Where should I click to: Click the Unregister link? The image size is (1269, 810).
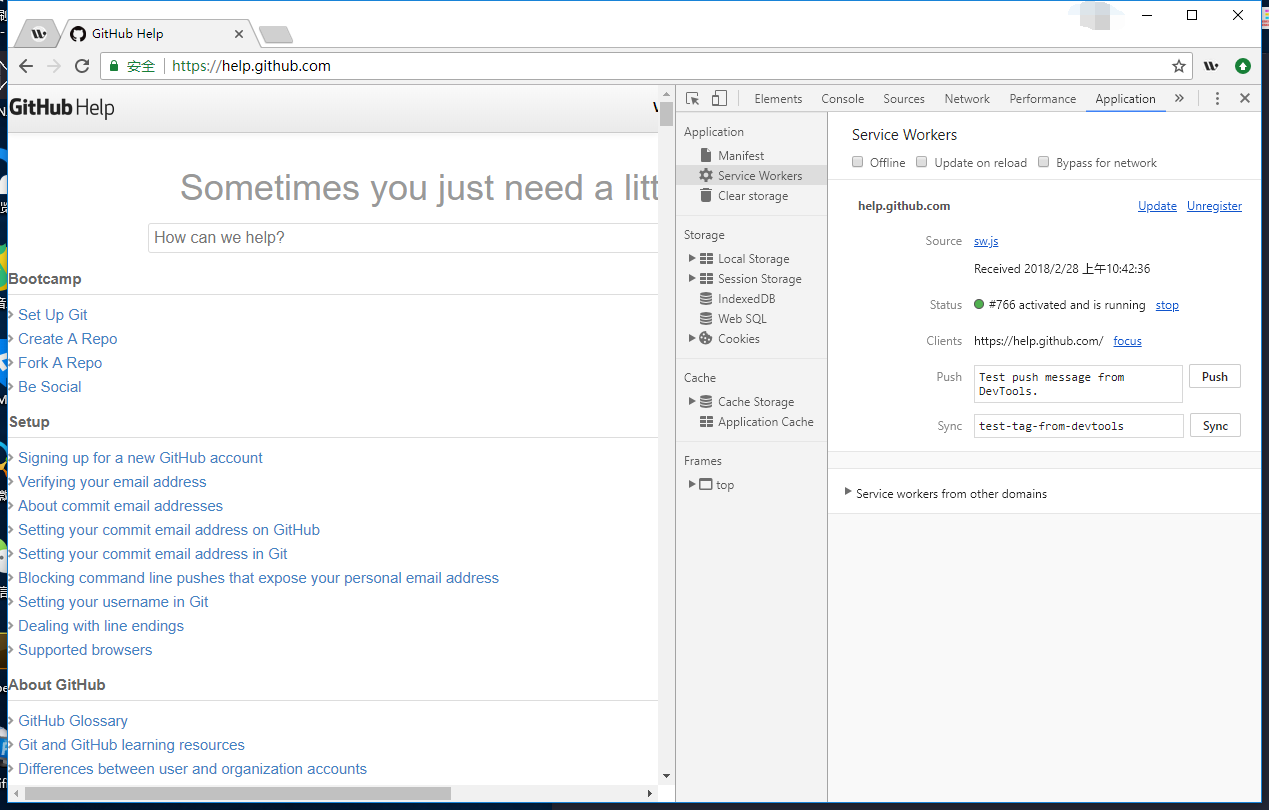point(1214,206)
